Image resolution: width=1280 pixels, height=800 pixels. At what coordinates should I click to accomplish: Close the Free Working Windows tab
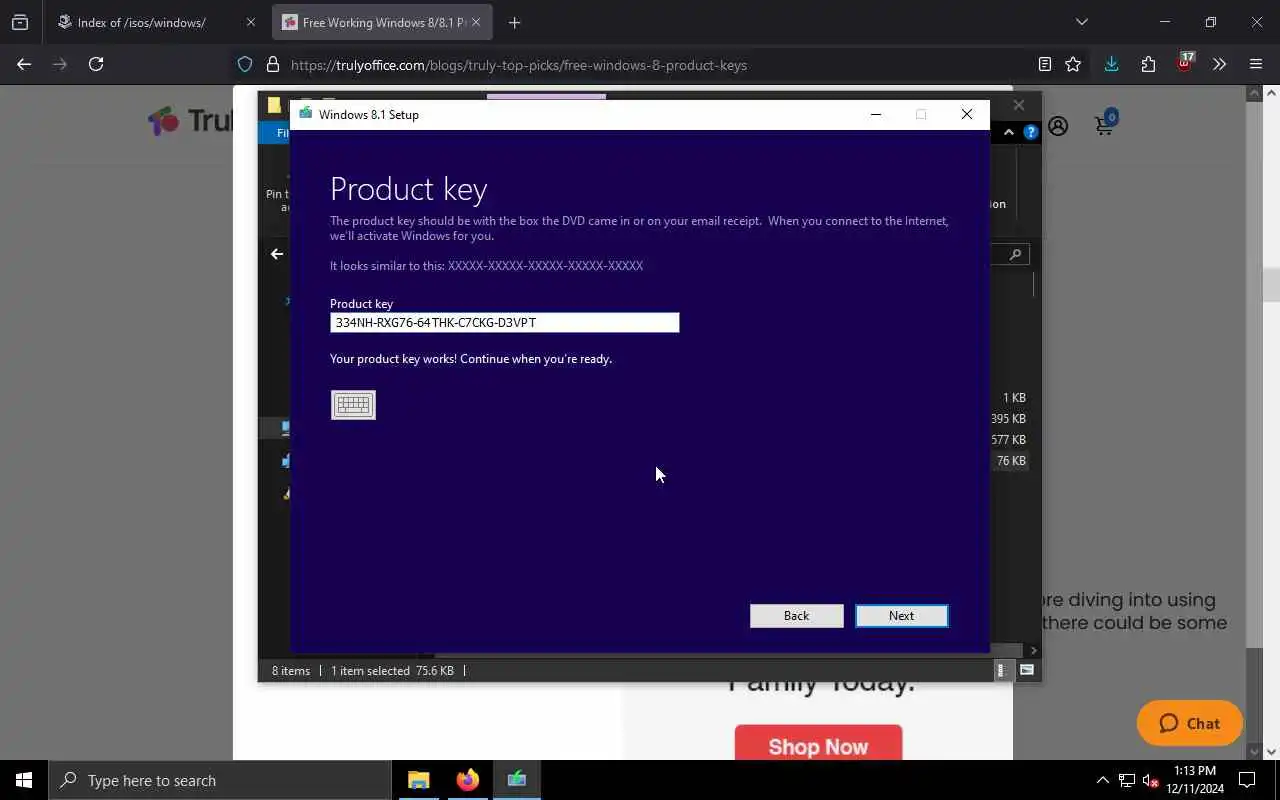click(x=476, y=22)
